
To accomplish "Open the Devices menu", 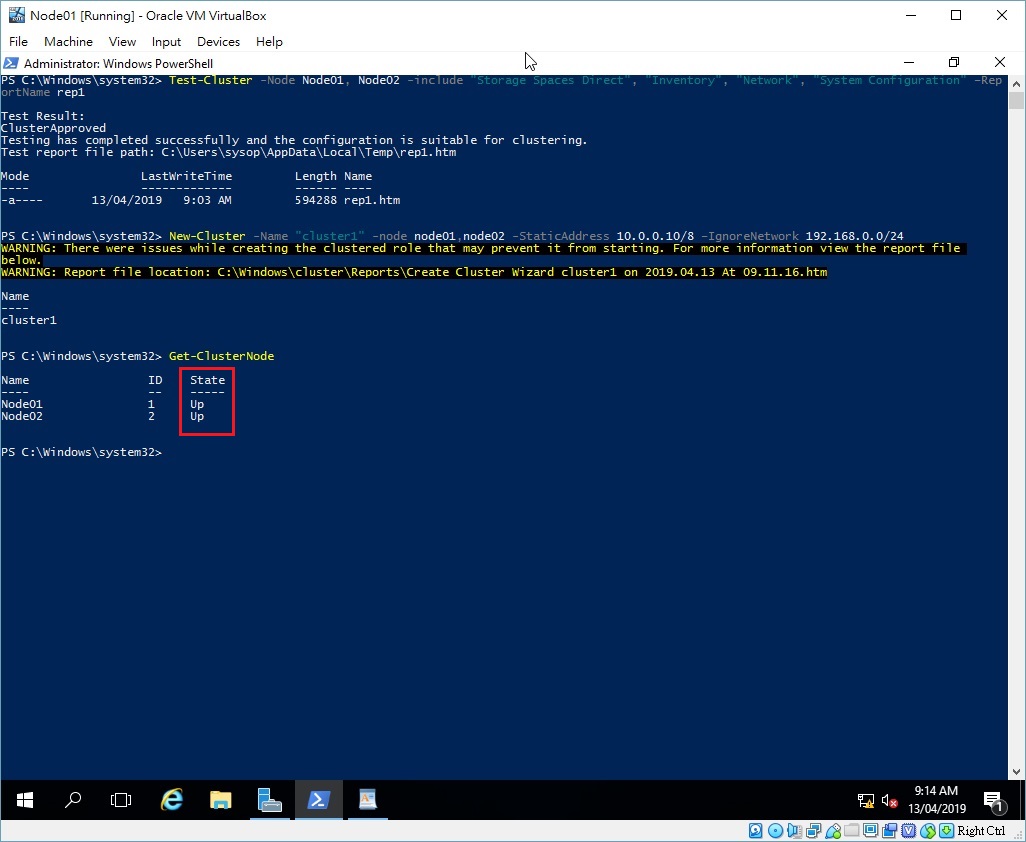I will [x=218, y=42].
